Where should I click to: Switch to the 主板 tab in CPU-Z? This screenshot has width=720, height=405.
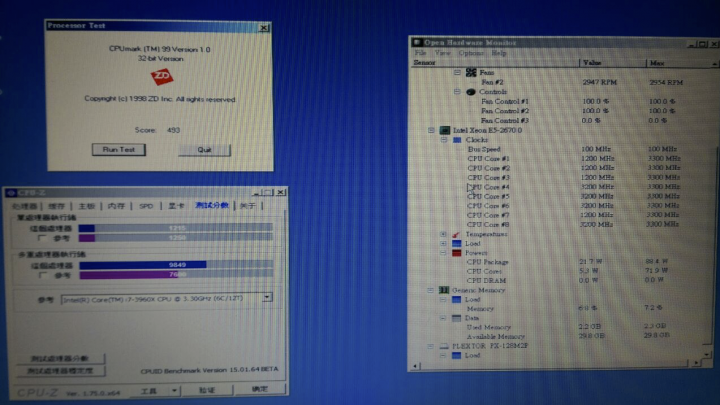pyautogui.click(x=86, y=206)
